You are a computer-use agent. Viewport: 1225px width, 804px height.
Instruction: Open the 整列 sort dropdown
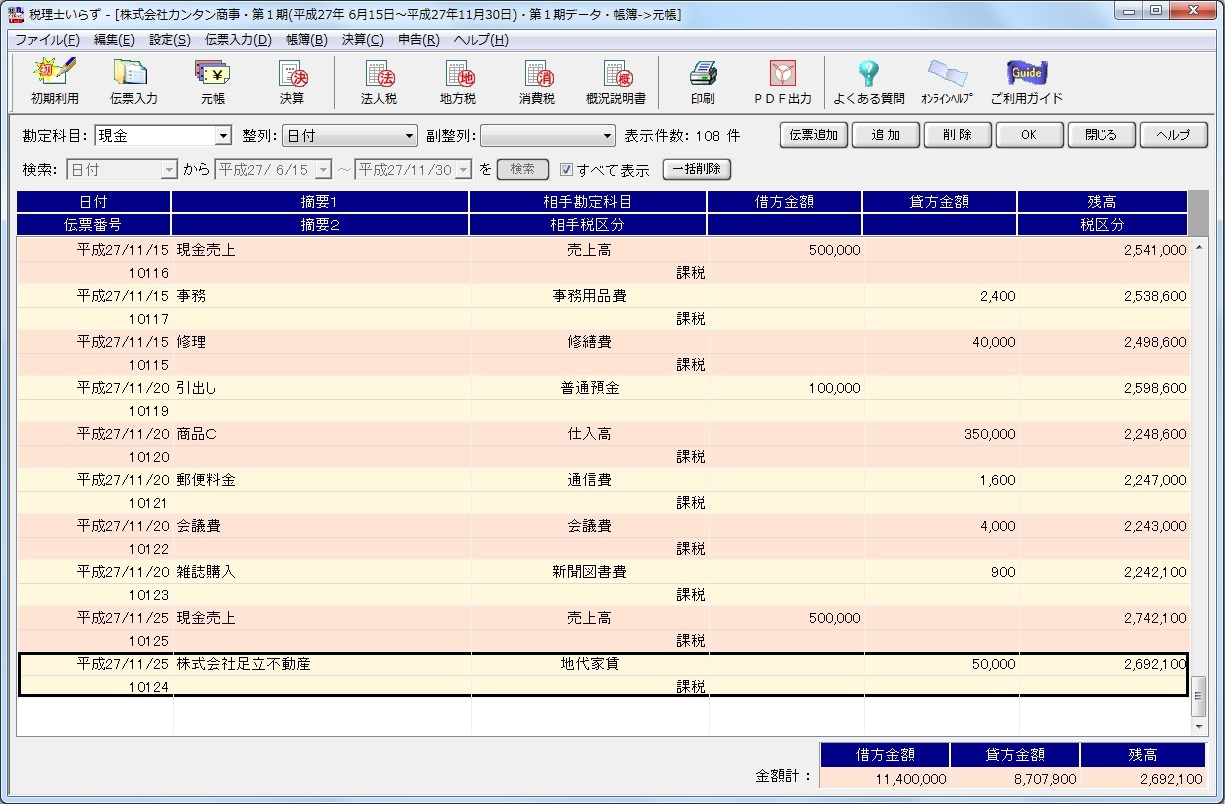click(x=409, y=136)
